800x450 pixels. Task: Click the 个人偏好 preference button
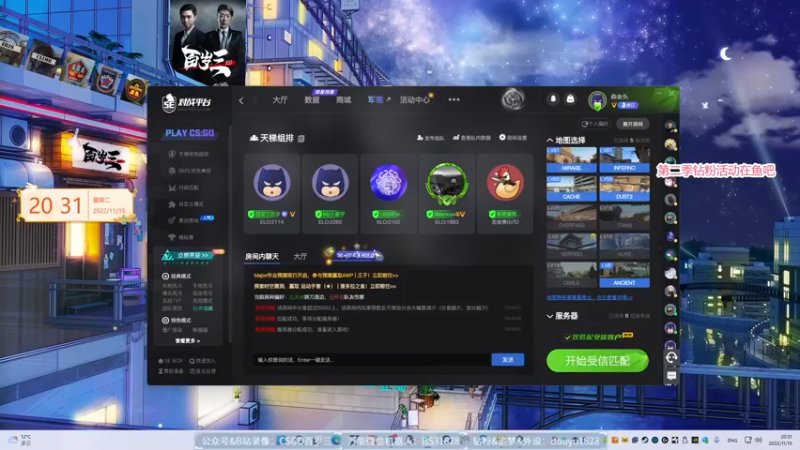pos(594,124)
